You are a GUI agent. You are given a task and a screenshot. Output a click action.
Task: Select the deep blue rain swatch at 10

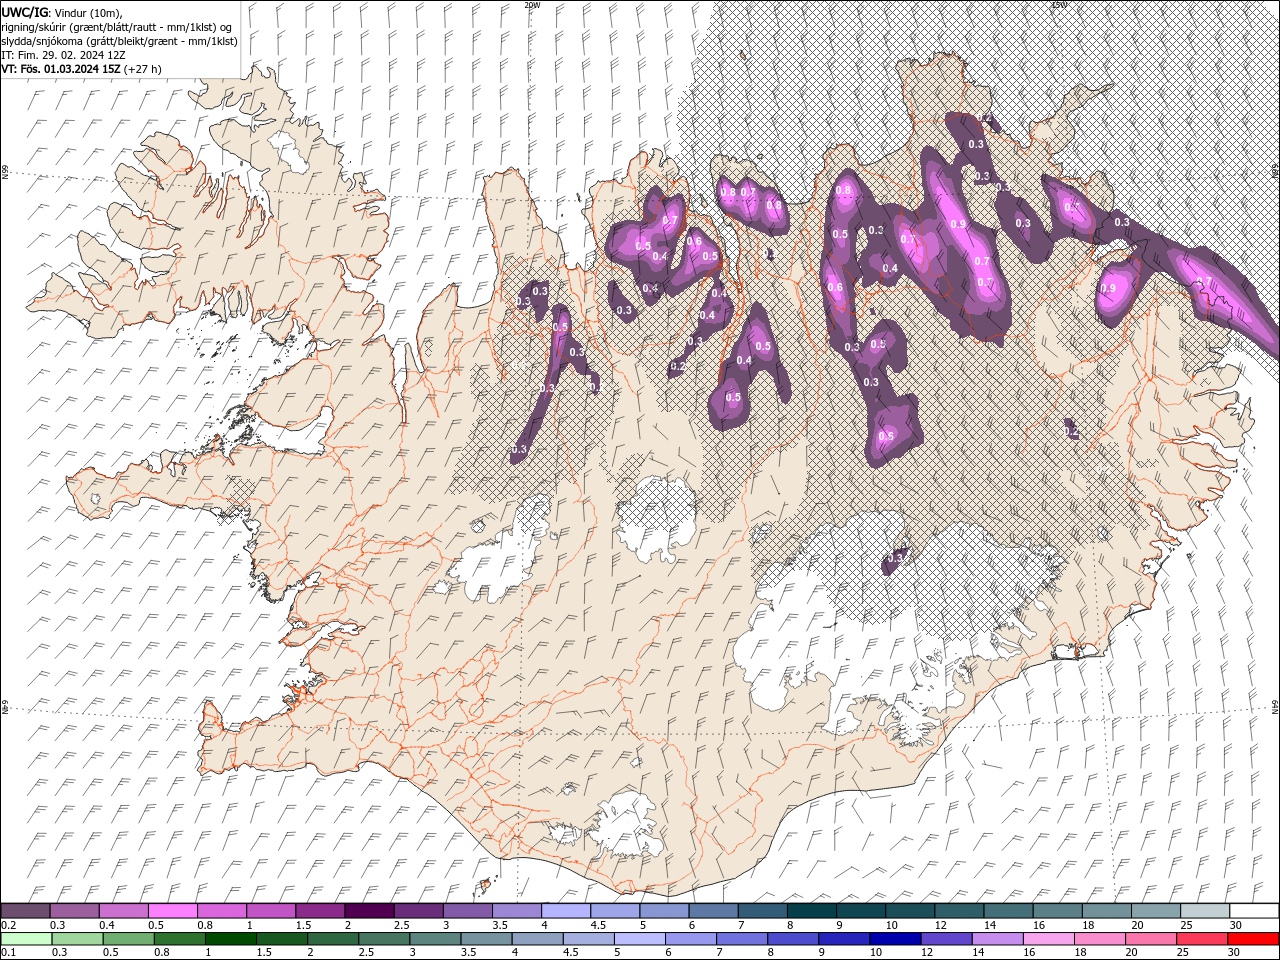tap(894, 938)
